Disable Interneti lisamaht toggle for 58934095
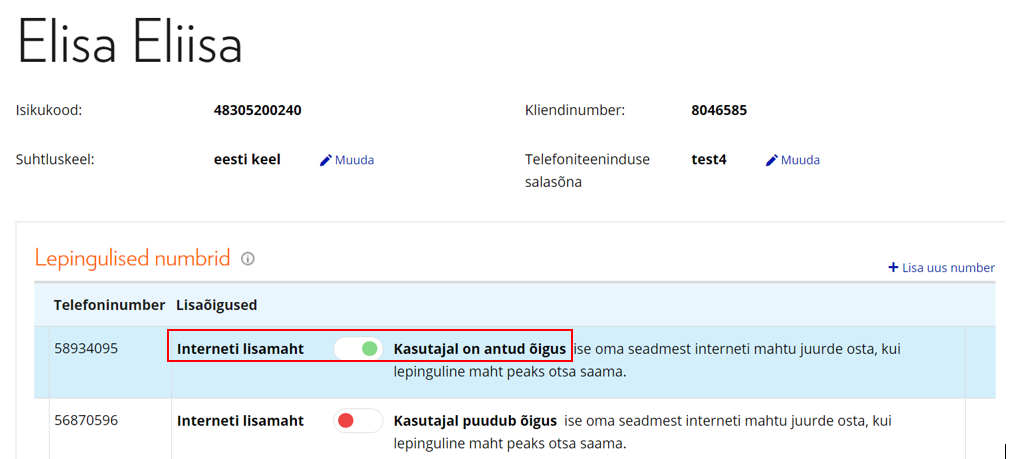The image size is (1009, 459). 358,349
